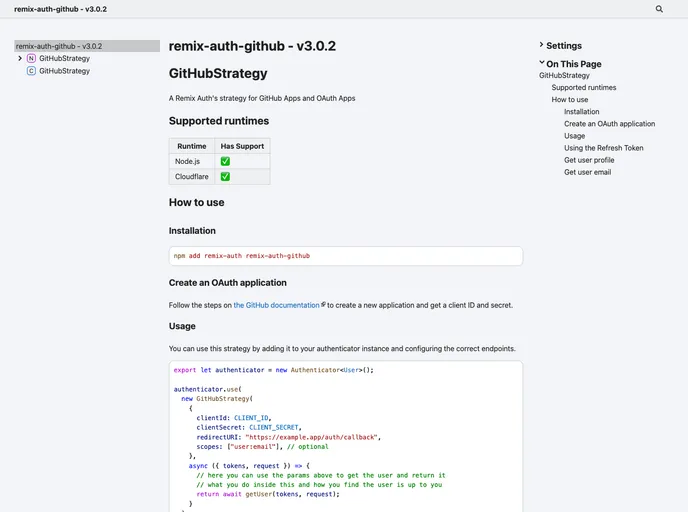Click the Cloudflare table cell
Screen dimensions: 688x512
(x=192, y=176)
